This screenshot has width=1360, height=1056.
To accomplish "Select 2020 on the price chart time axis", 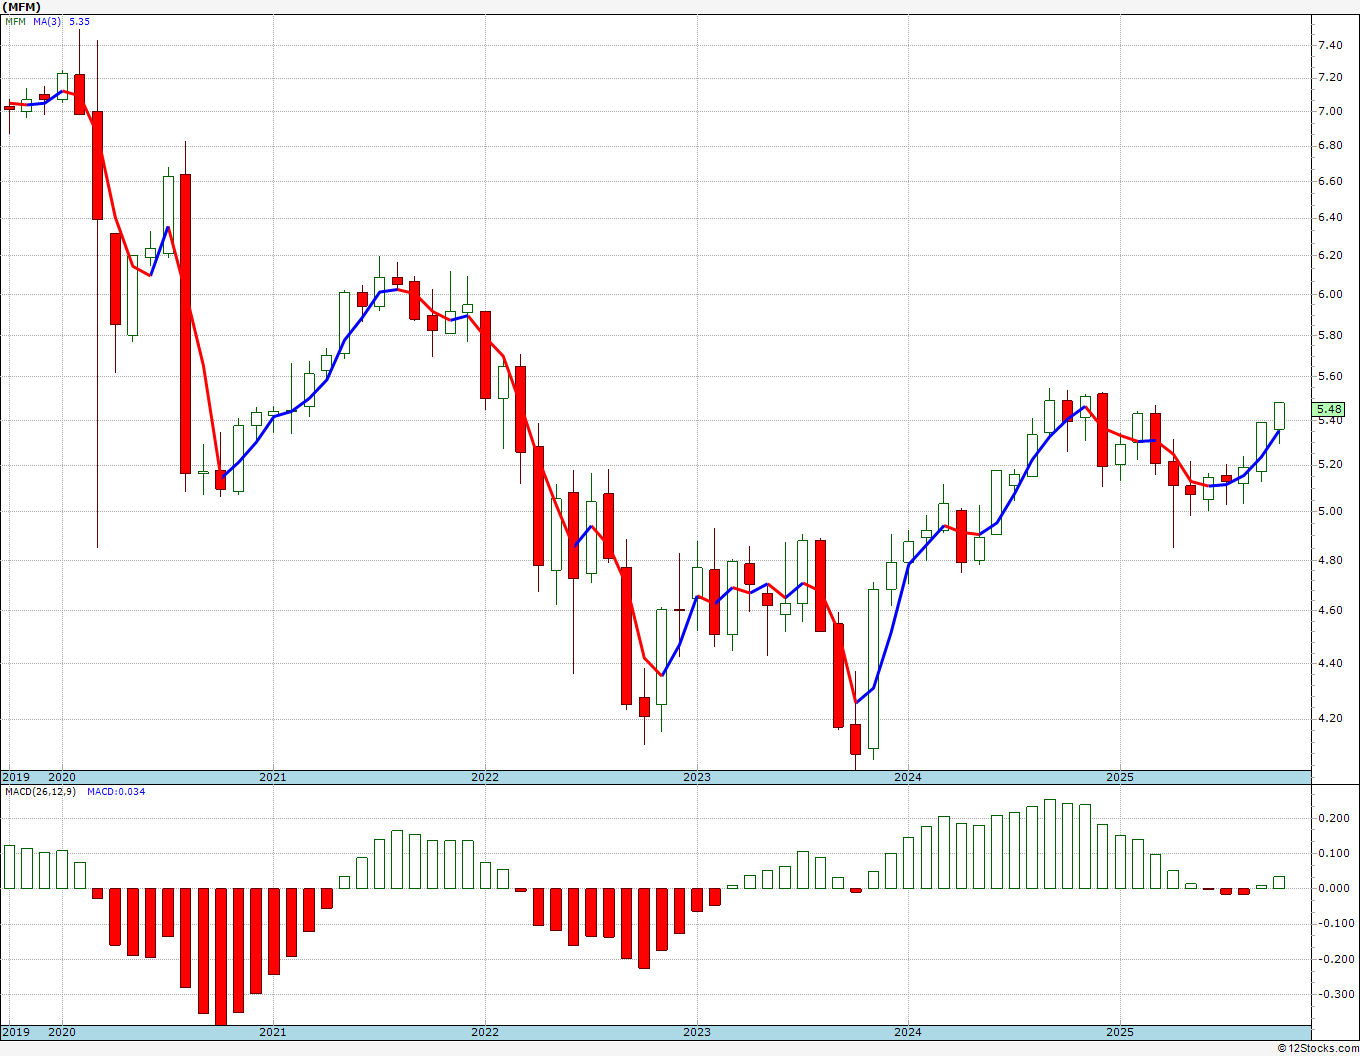I will (x=62, y=777).
